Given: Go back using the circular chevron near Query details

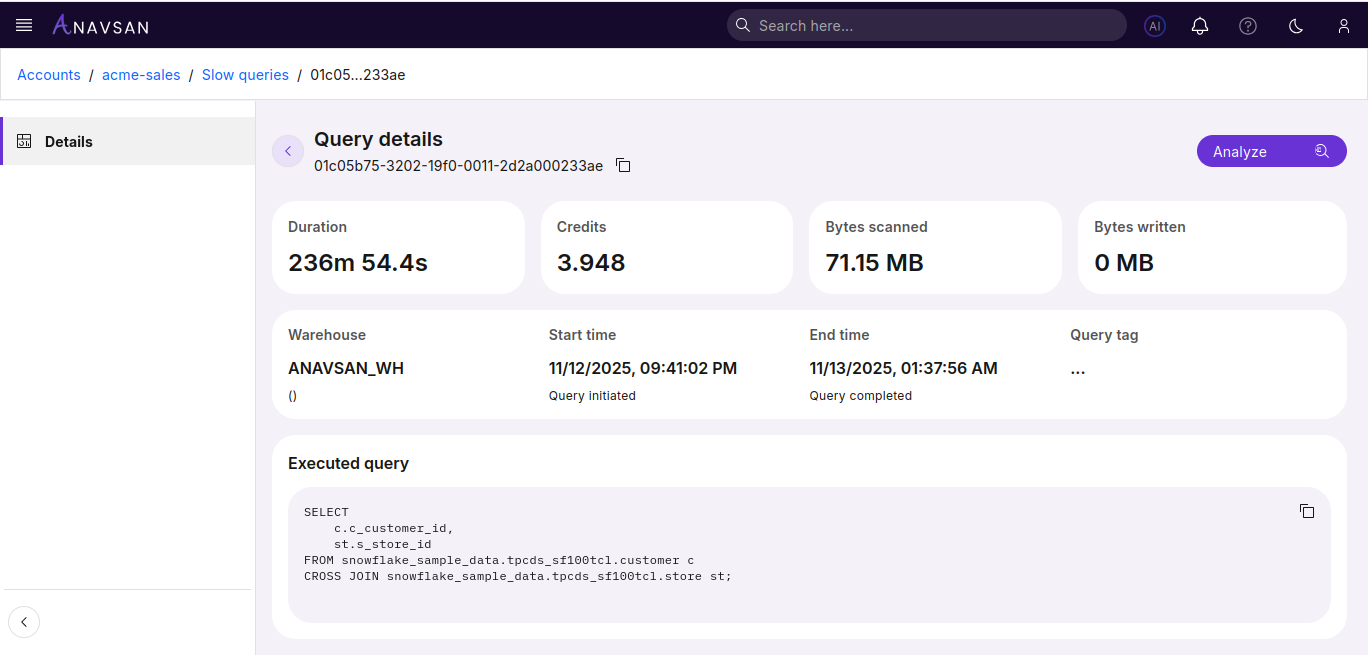Looking at the screenshot, I should tap(288, 150).
